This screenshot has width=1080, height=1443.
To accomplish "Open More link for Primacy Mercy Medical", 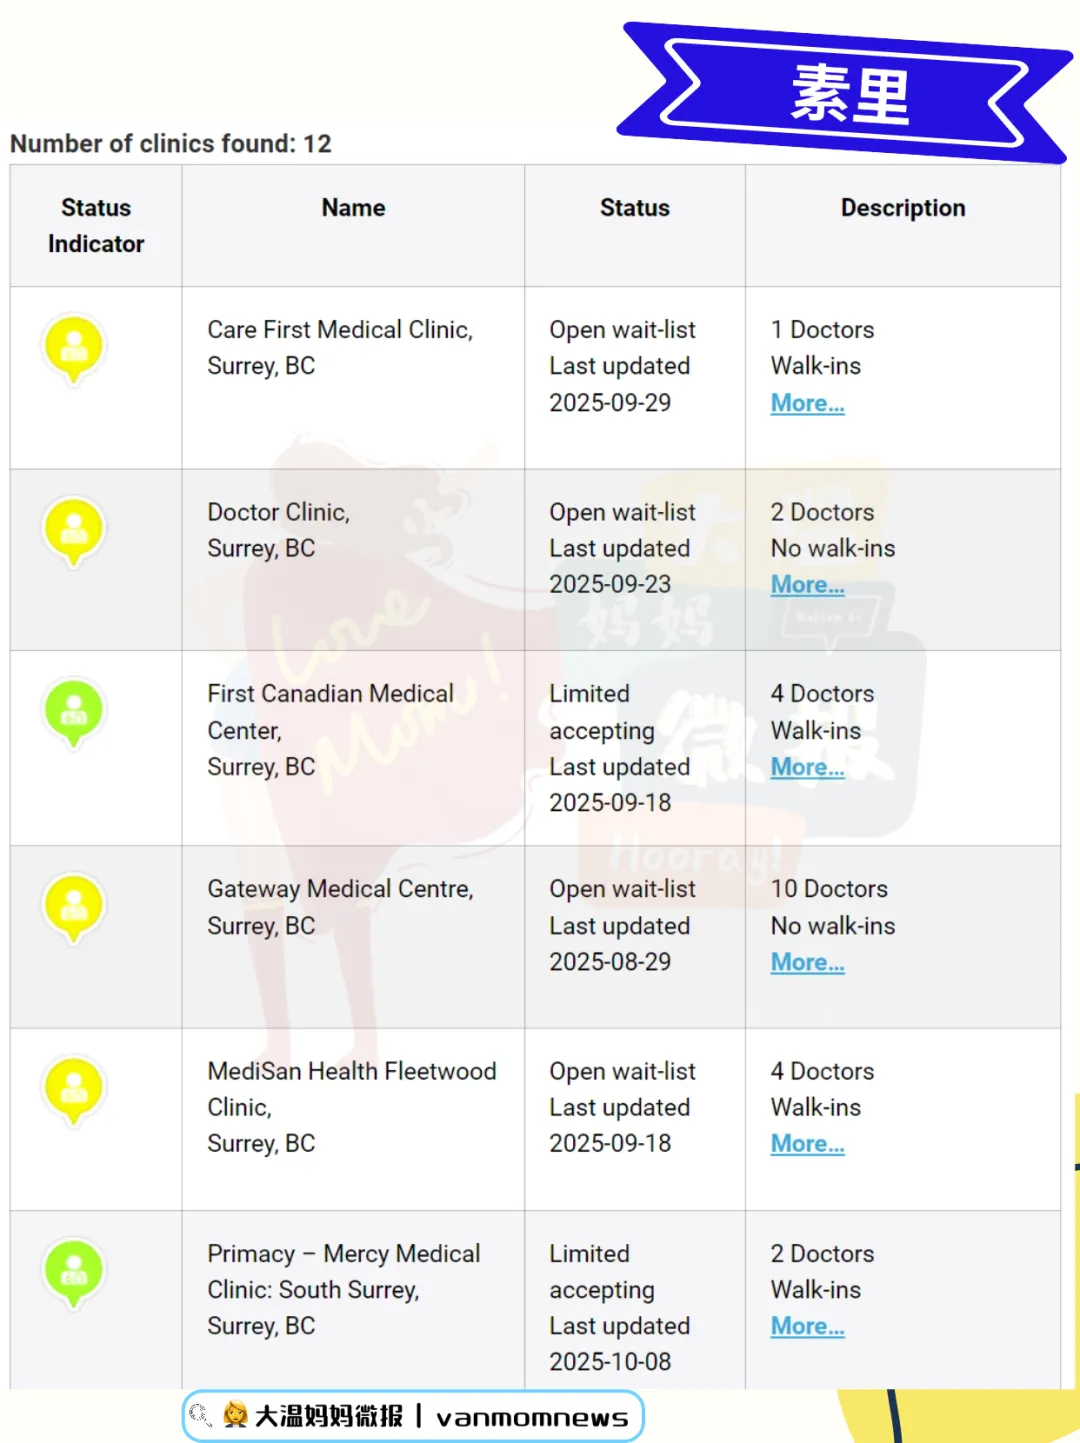I will pyautogui.click(x=807, y=1326).
